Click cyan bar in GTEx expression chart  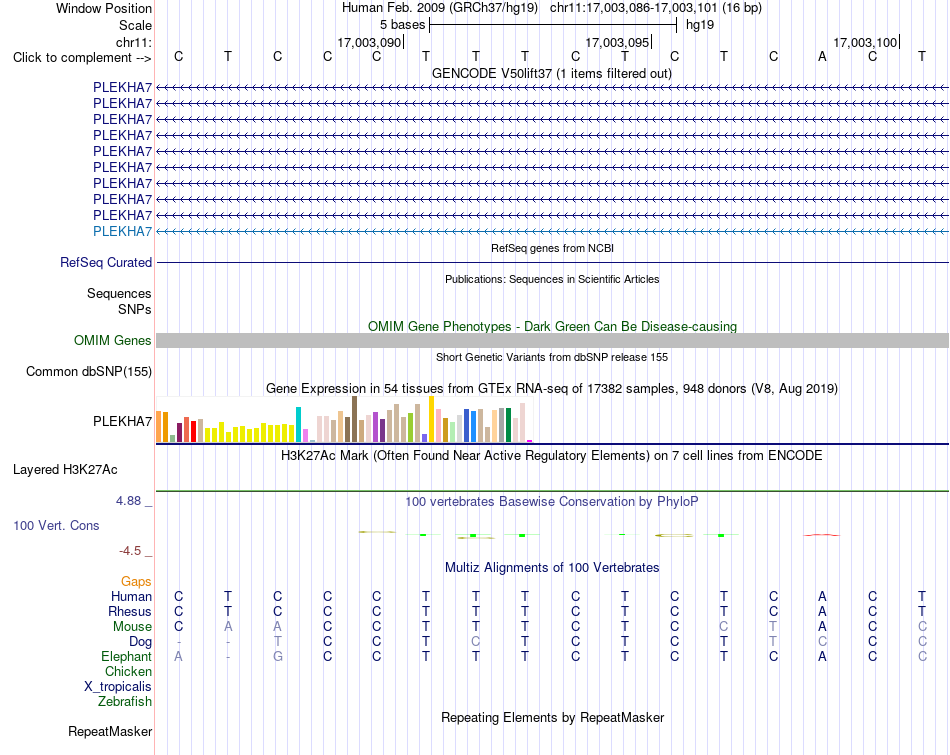[x=299, y=425]
